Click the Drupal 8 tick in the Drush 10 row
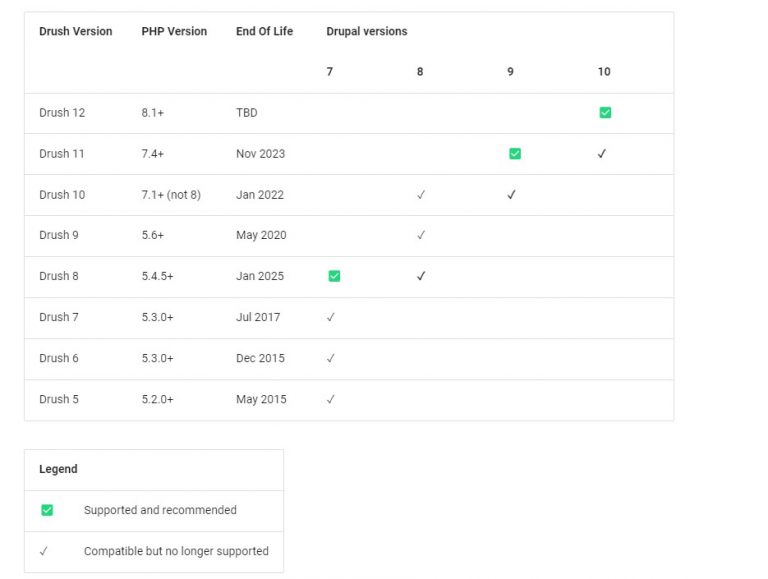 421,195
